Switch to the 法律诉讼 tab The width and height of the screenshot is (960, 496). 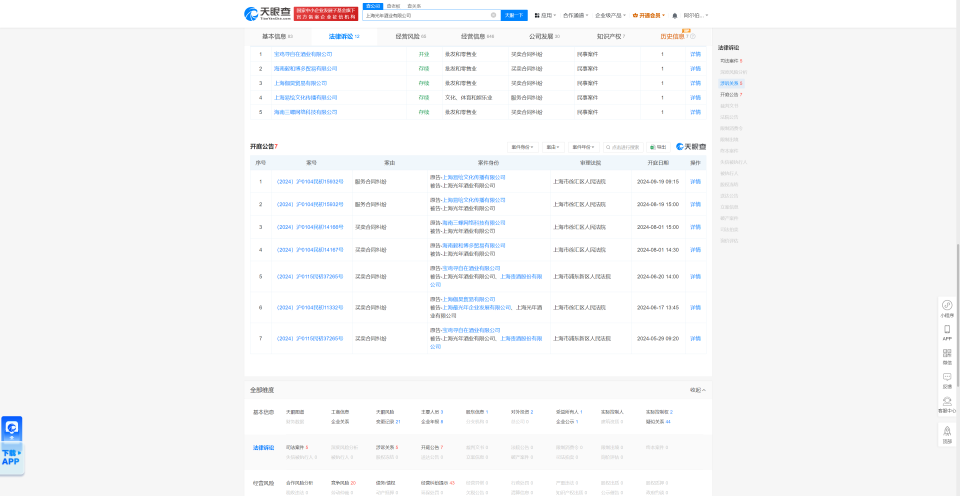coord(344,37)
